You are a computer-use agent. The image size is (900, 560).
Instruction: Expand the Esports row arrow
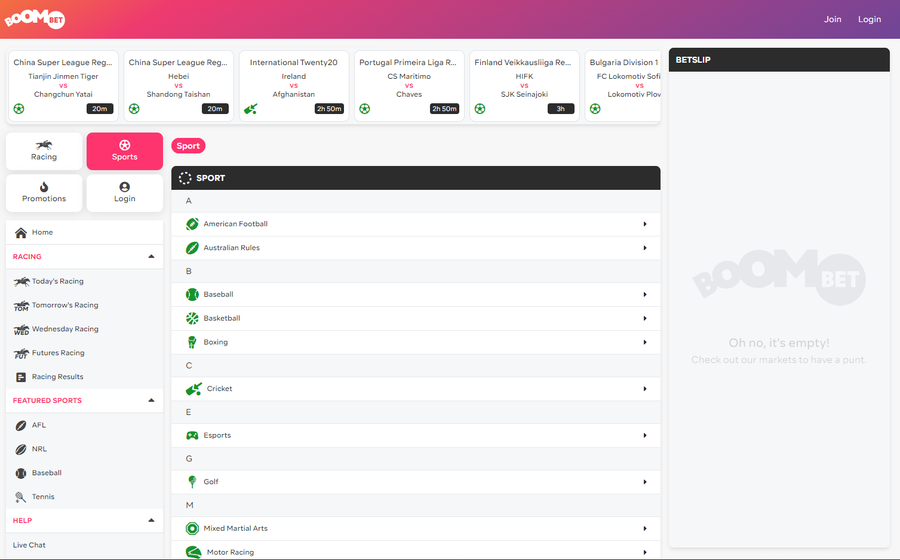[645, 435]
